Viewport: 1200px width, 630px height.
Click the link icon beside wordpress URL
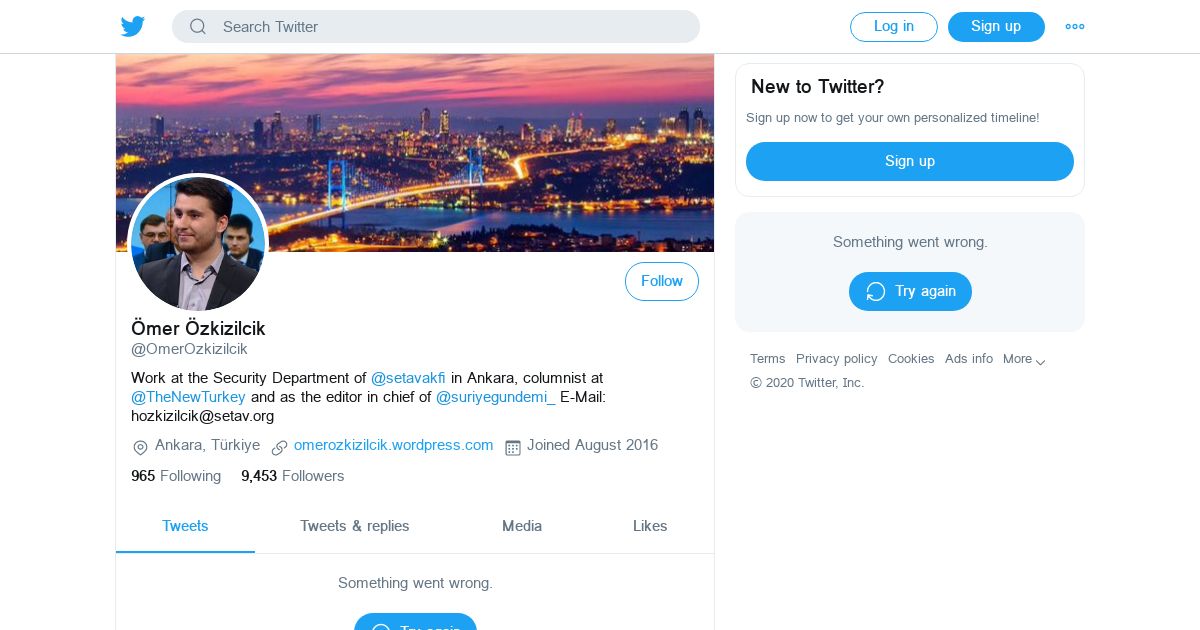pos(280,447)
